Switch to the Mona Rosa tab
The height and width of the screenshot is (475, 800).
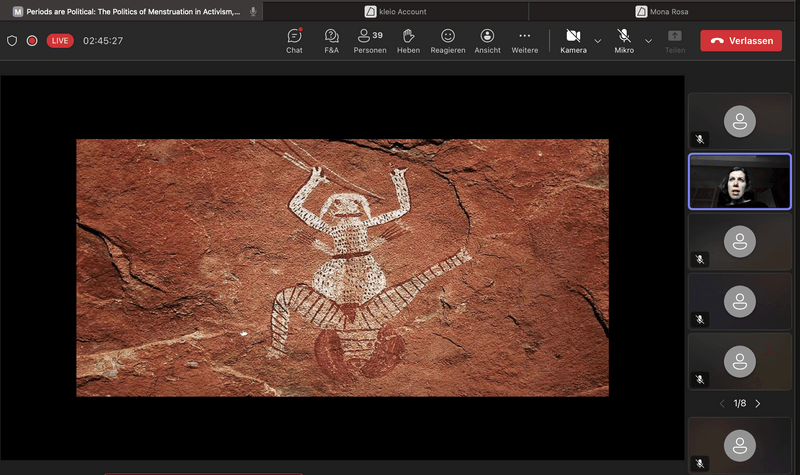click(661, 11)
